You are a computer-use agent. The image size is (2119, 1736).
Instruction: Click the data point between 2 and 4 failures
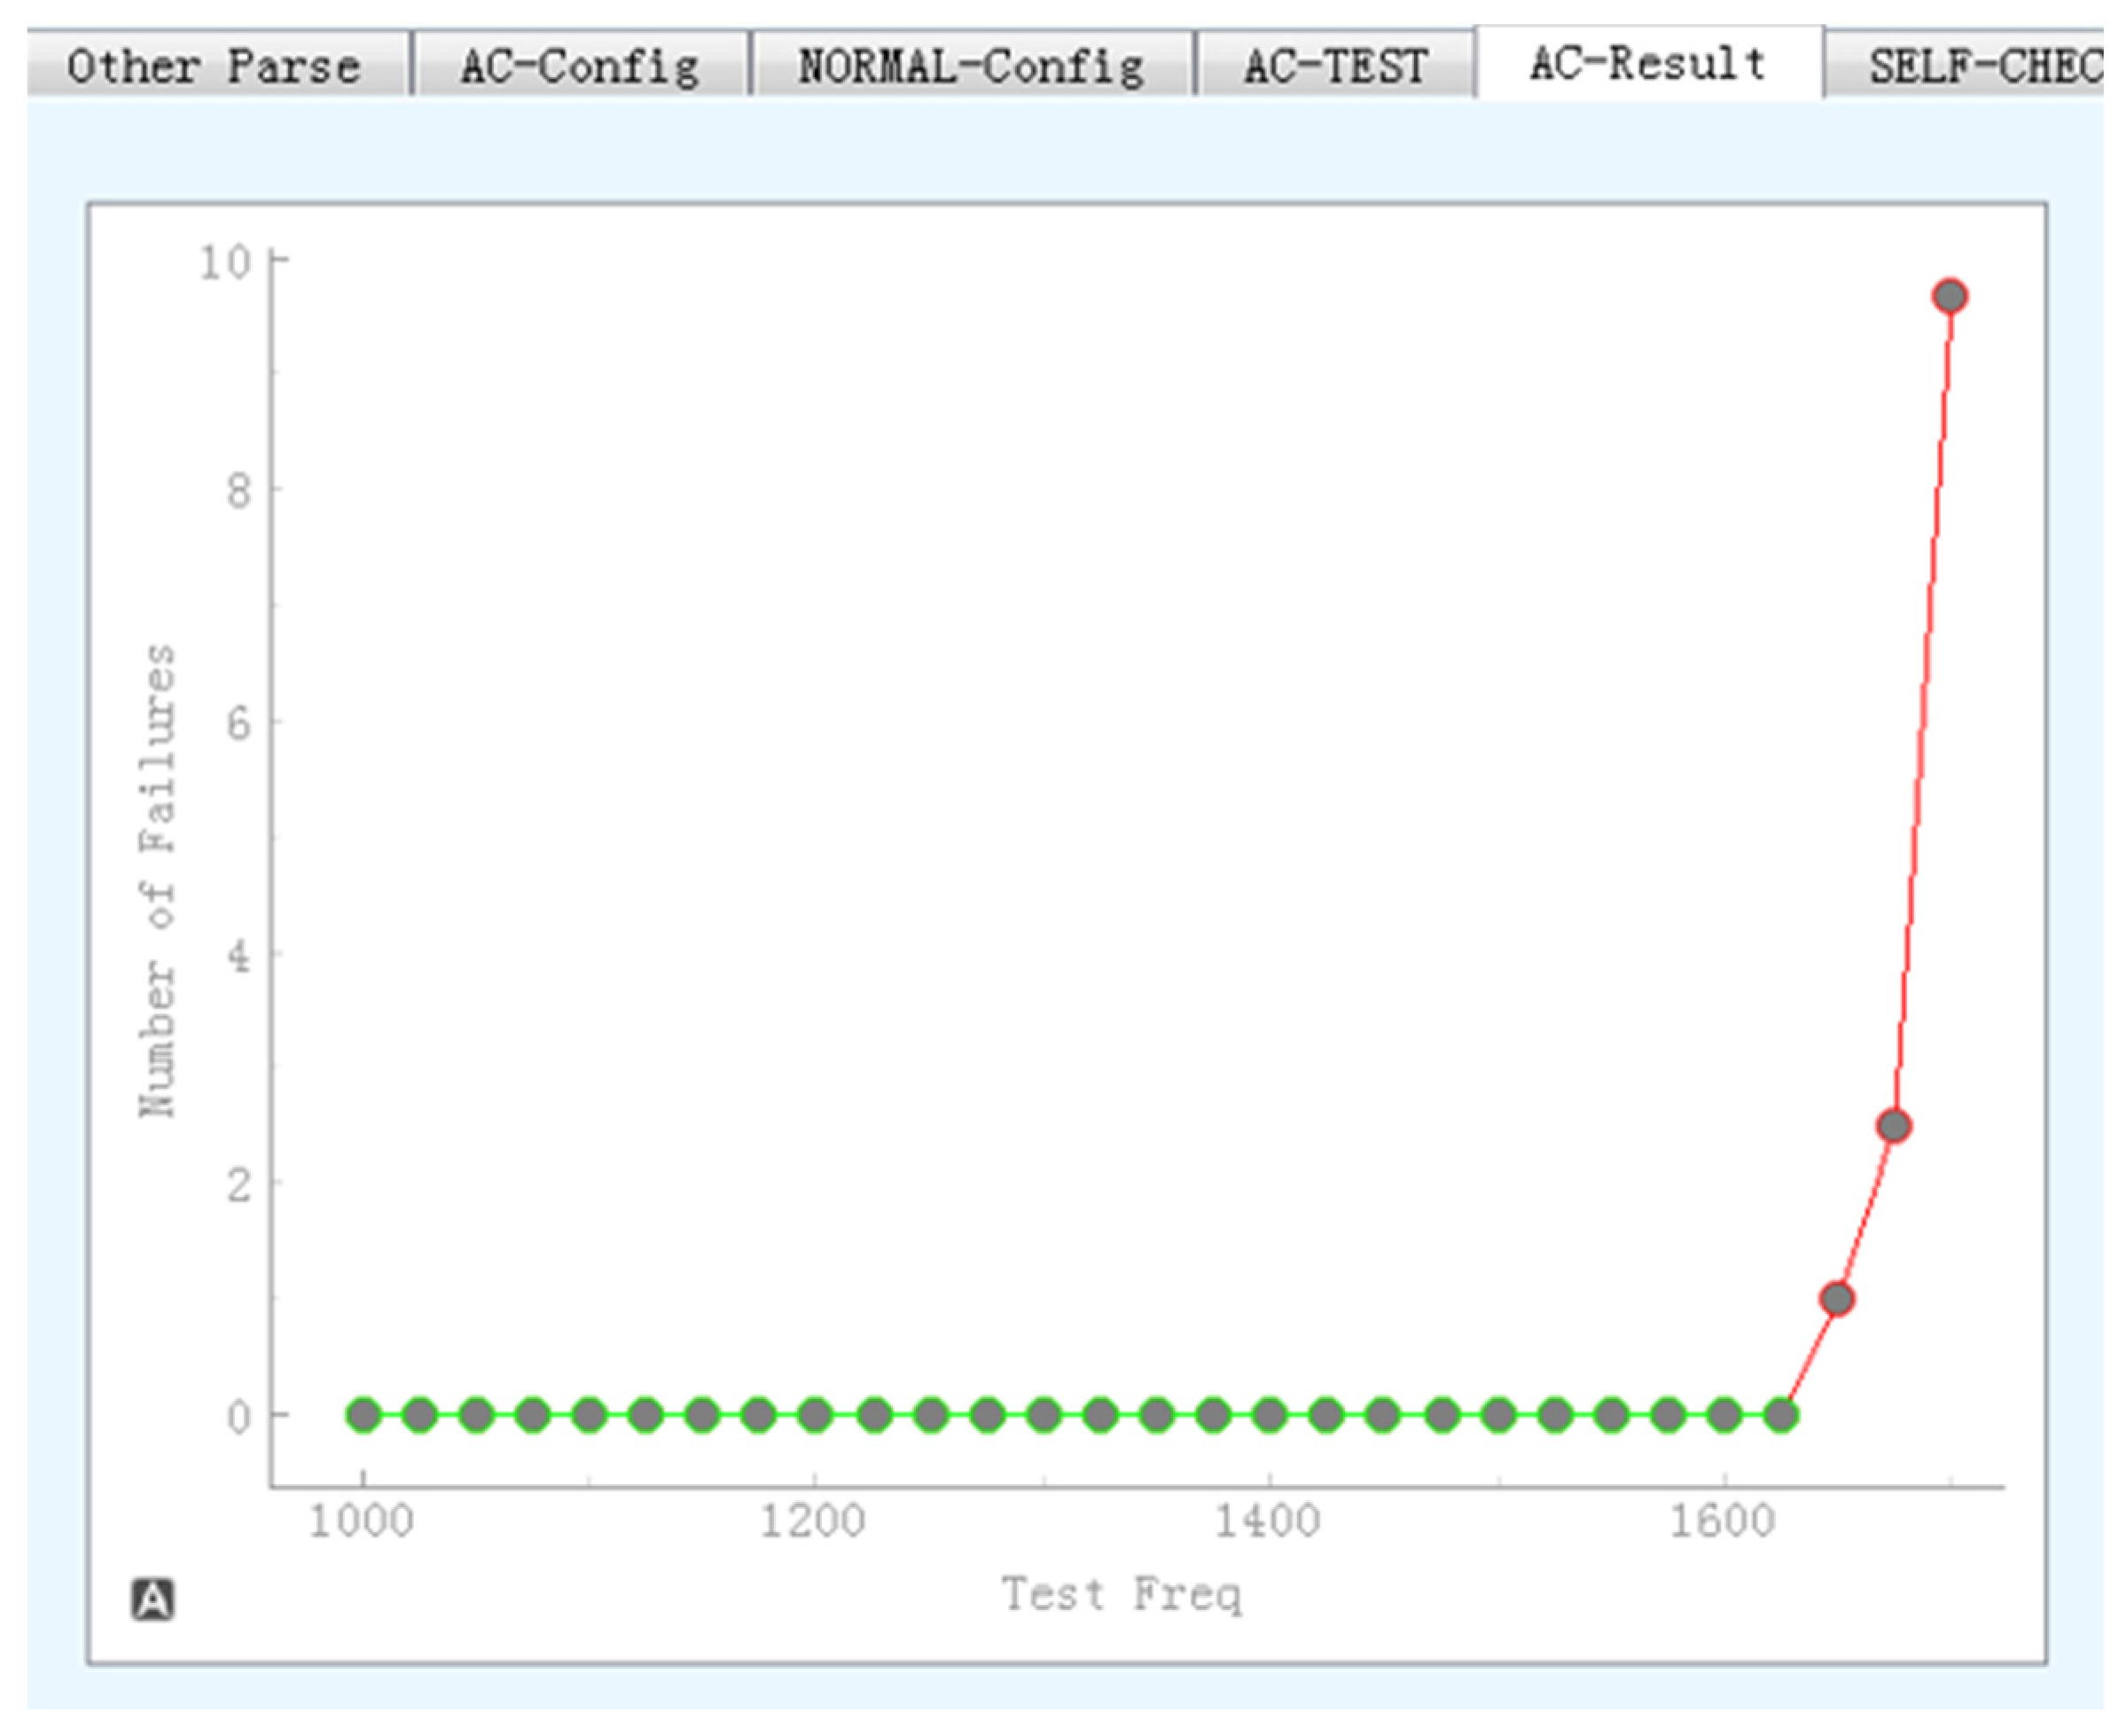pos(1894,1126)
